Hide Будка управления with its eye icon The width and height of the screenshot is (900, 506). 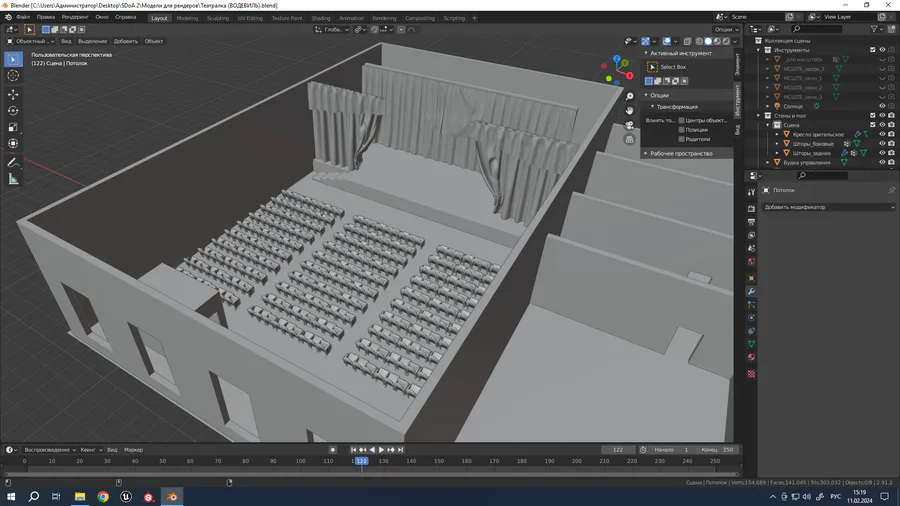[882, 162]
